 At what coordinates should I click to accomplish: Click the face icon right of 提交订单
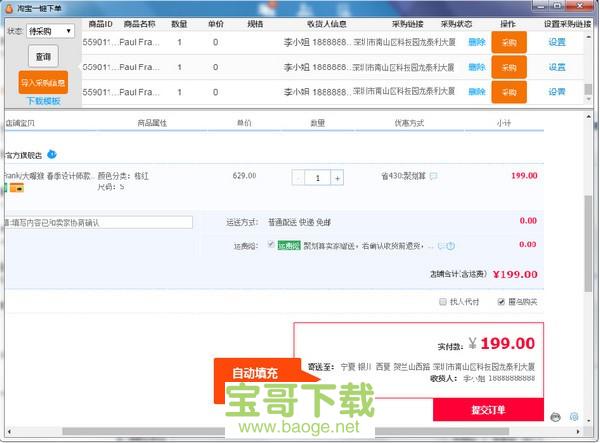[x=556, y=417]
